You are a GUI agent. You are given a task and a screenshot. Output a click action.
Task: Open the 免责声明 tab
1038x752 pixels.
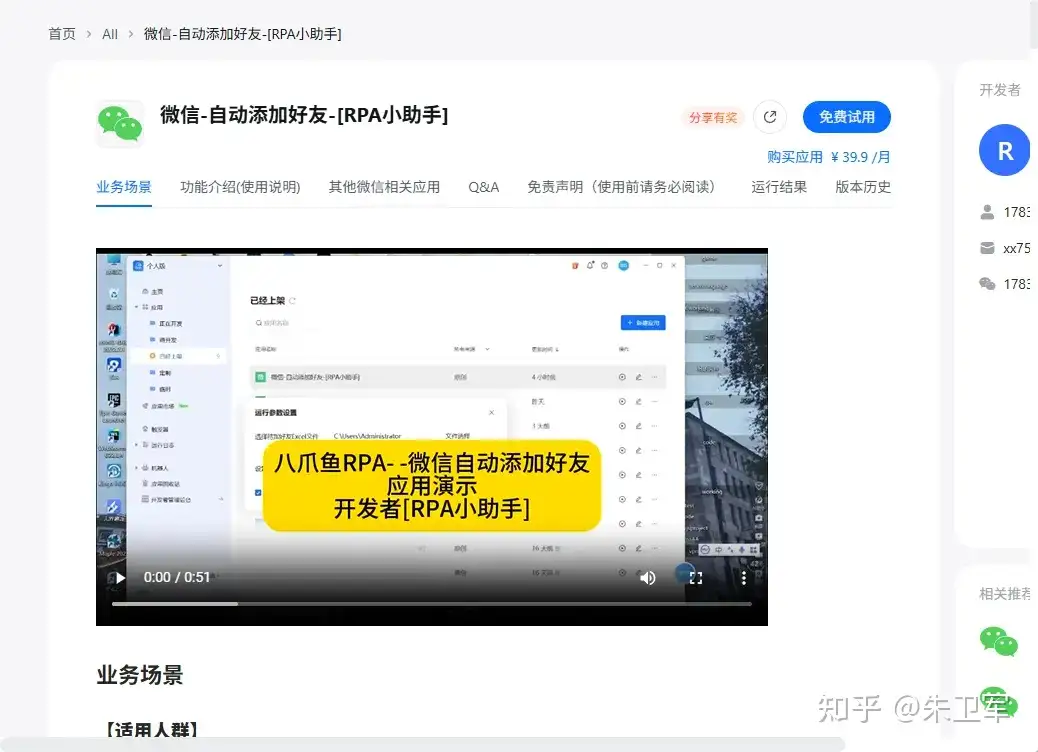click(x=621, y=187)
